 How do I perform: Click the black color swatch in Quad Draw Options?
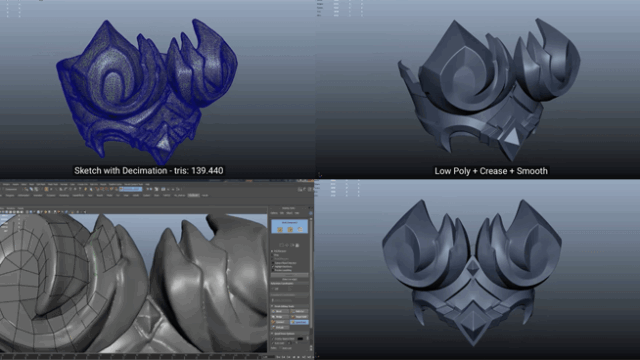(300, 339)
